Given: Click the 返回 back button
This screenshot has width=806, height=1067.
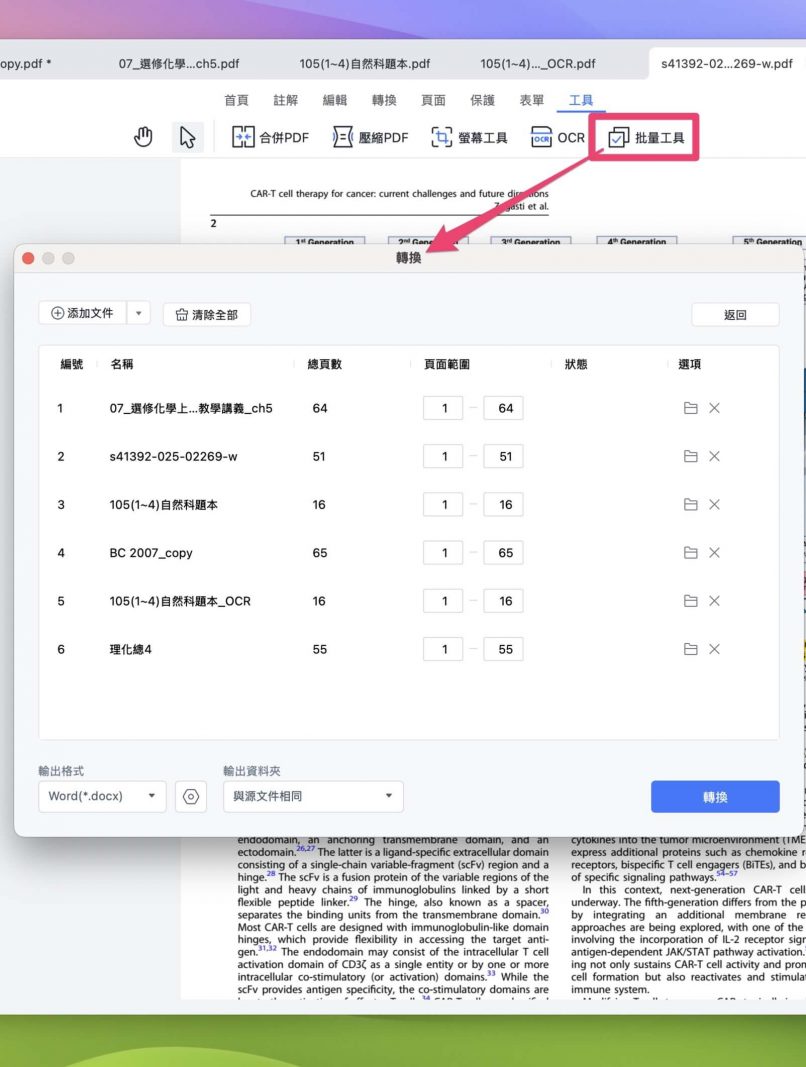Looking at the screenshot, I should point(735,314).
